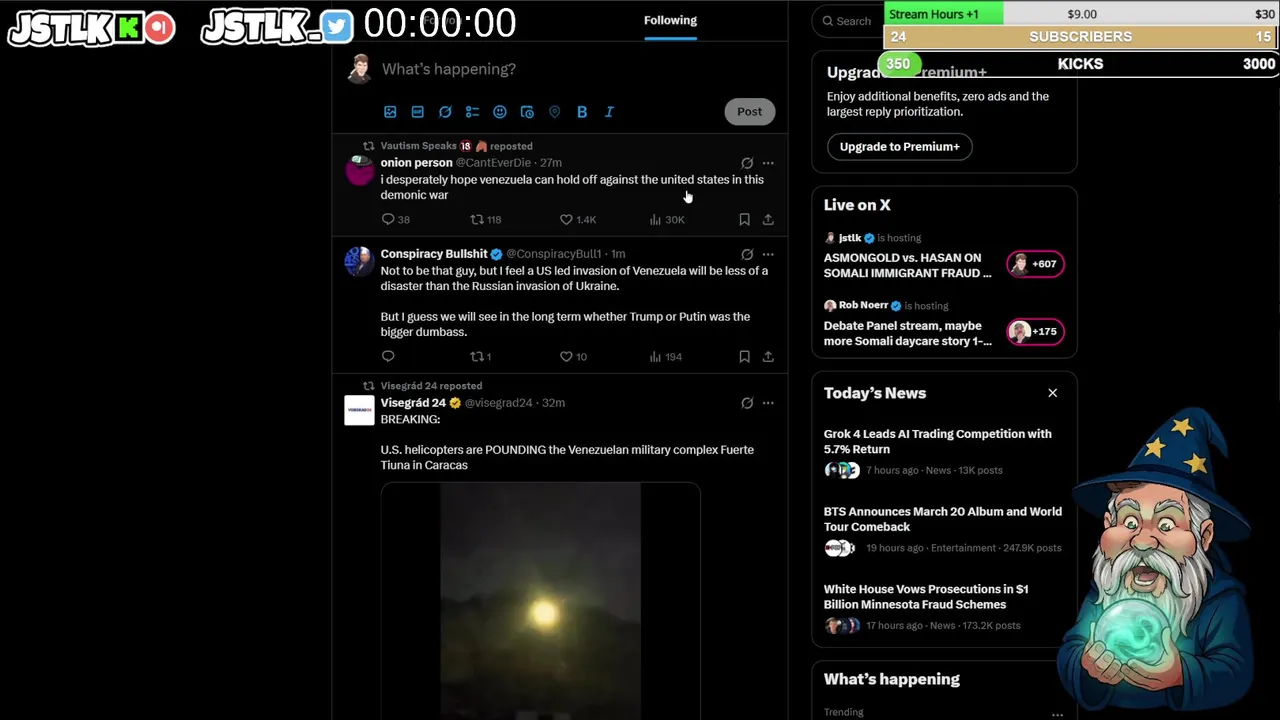The image size is (1280, 720).
Task: Click the location tag icon in composer
Action: pos(554,112)
